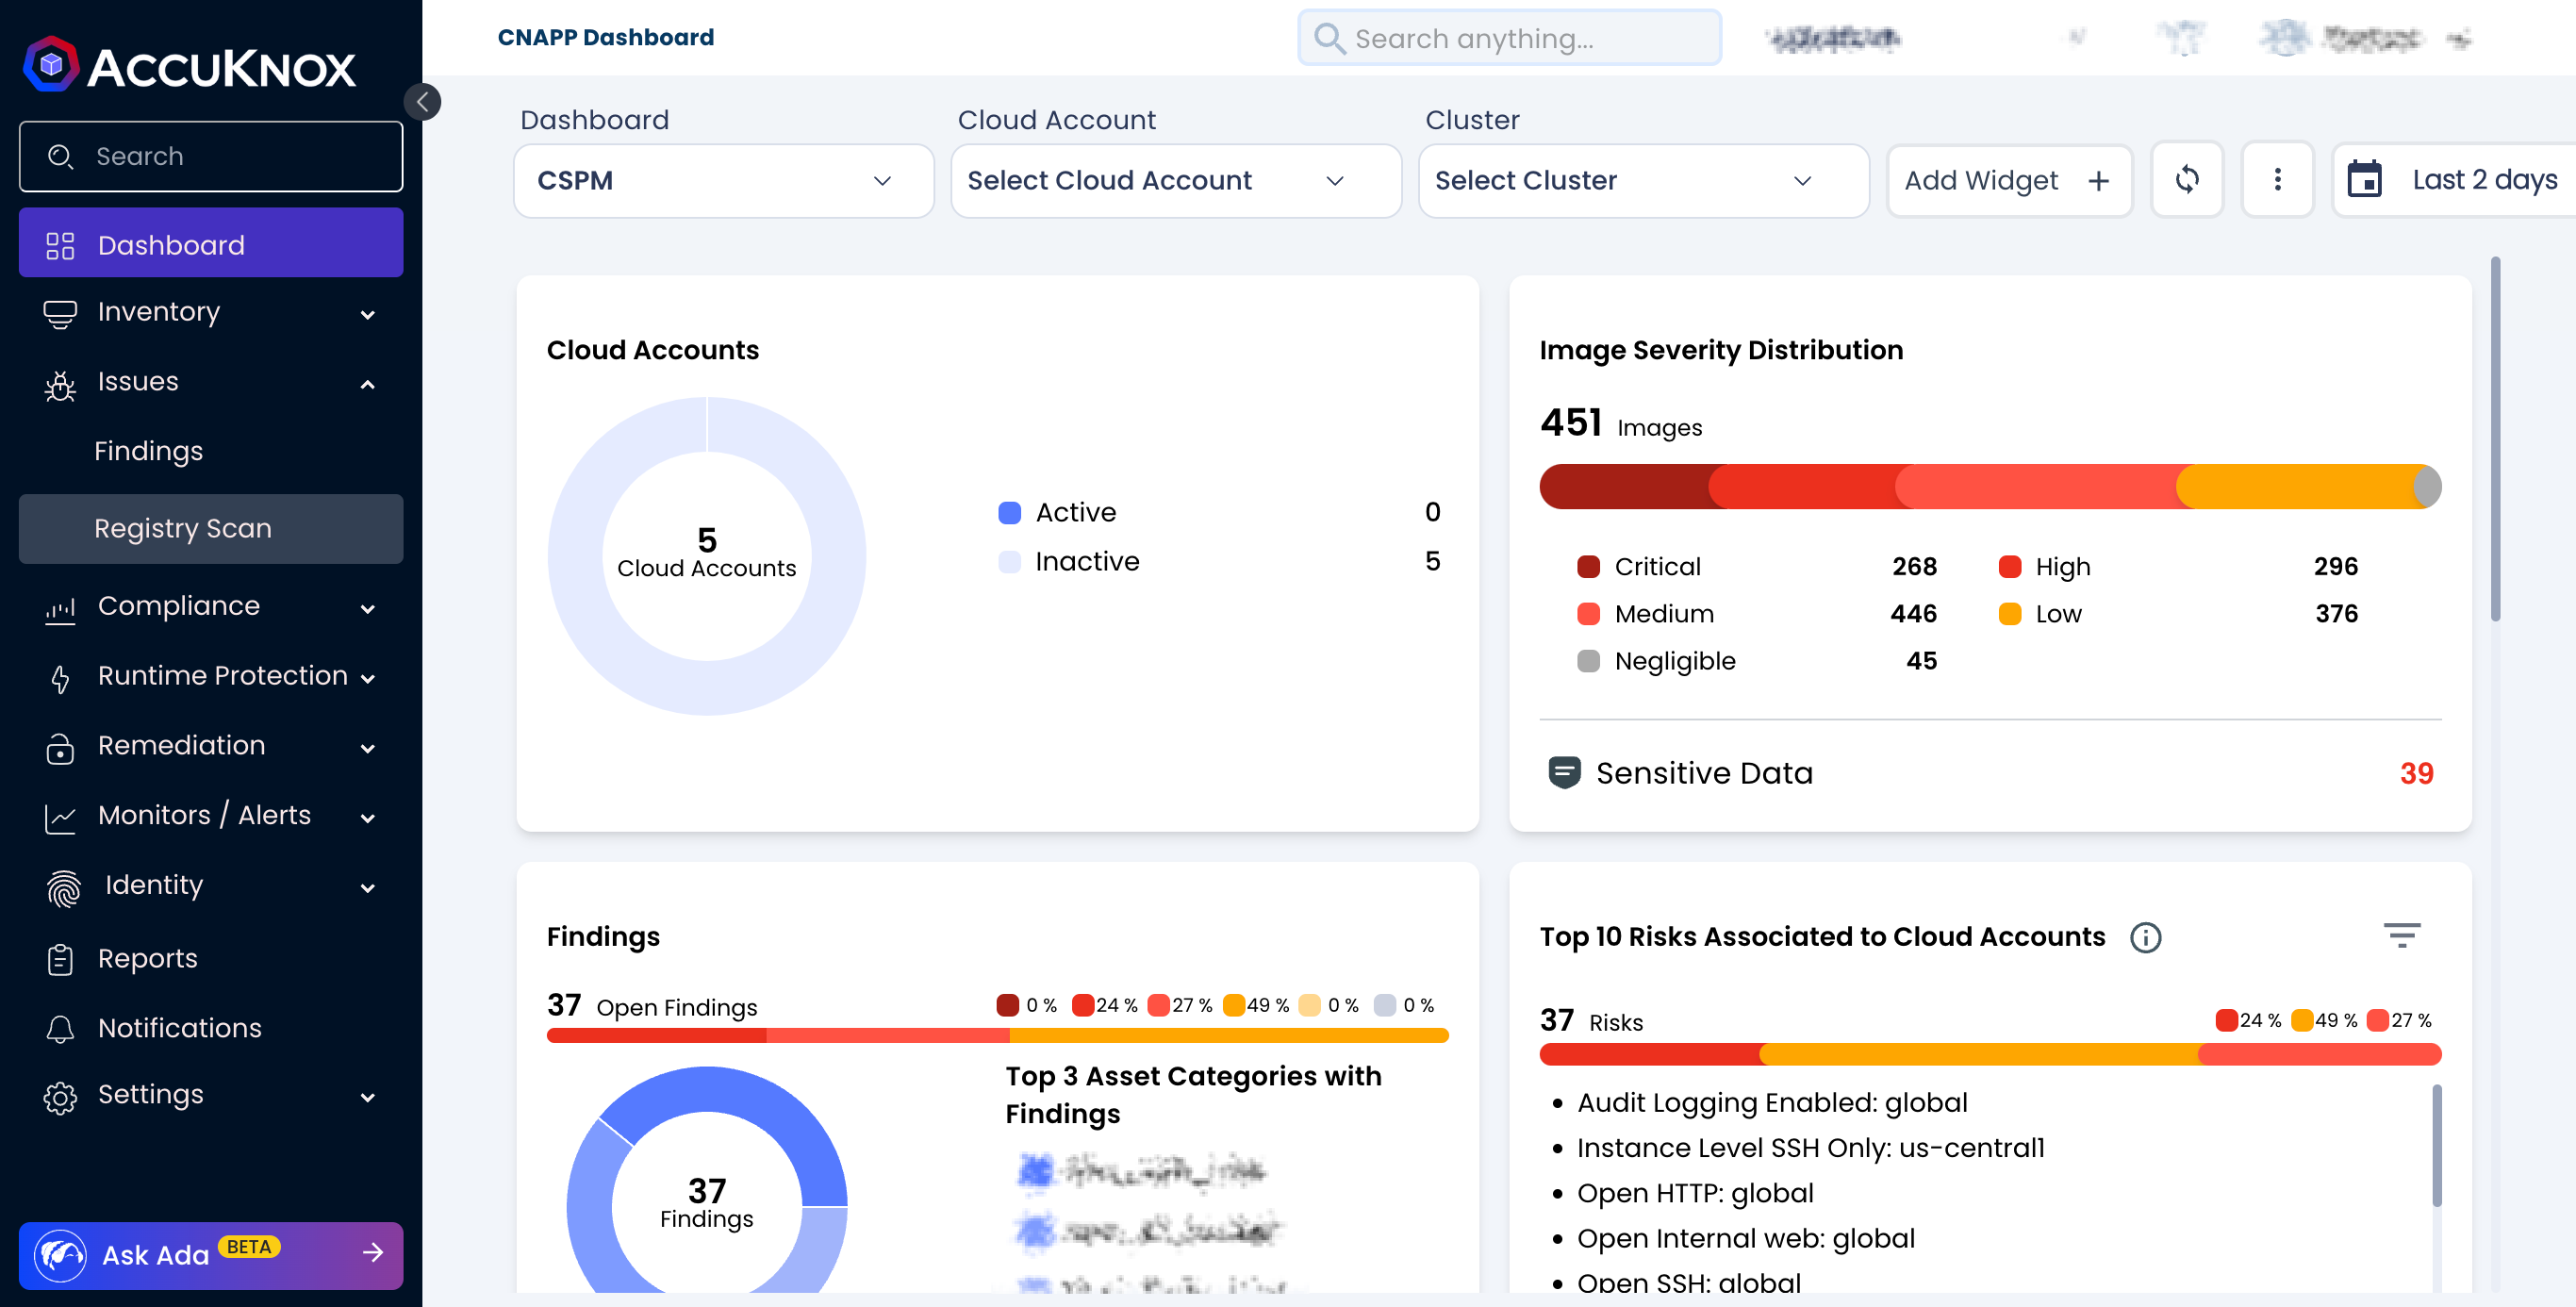2576x1307 pixels.
Task: Click the Inactive legend color swatch
Action: pyautogui.click(x=1010, y=561)
